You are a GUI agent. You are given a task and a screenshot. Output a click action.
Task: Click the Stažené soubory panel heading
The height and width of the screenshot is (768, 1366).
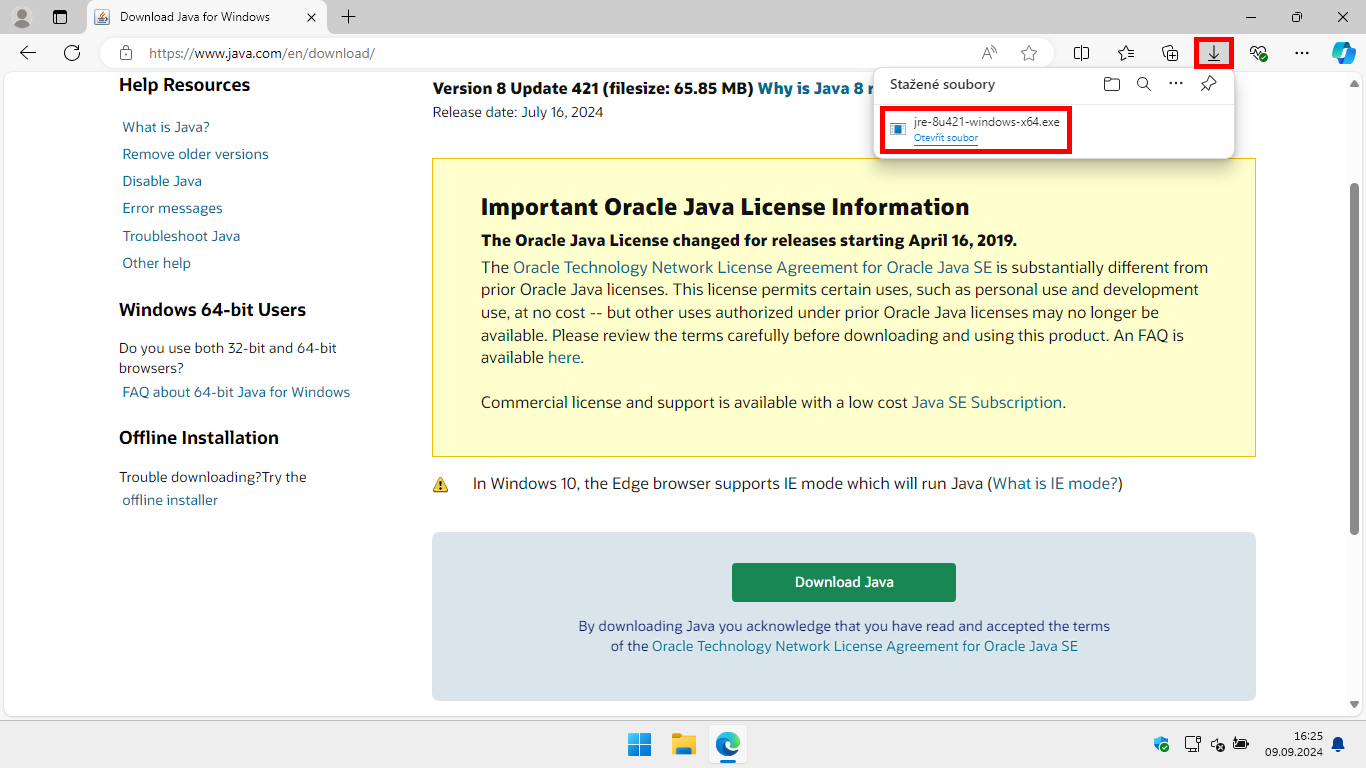(942, 84)
